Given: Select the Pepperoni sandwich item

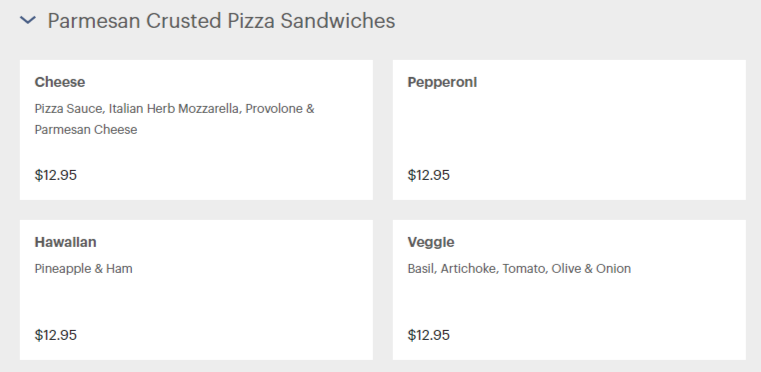Looking at the screenshot, I should click(569, 130).
